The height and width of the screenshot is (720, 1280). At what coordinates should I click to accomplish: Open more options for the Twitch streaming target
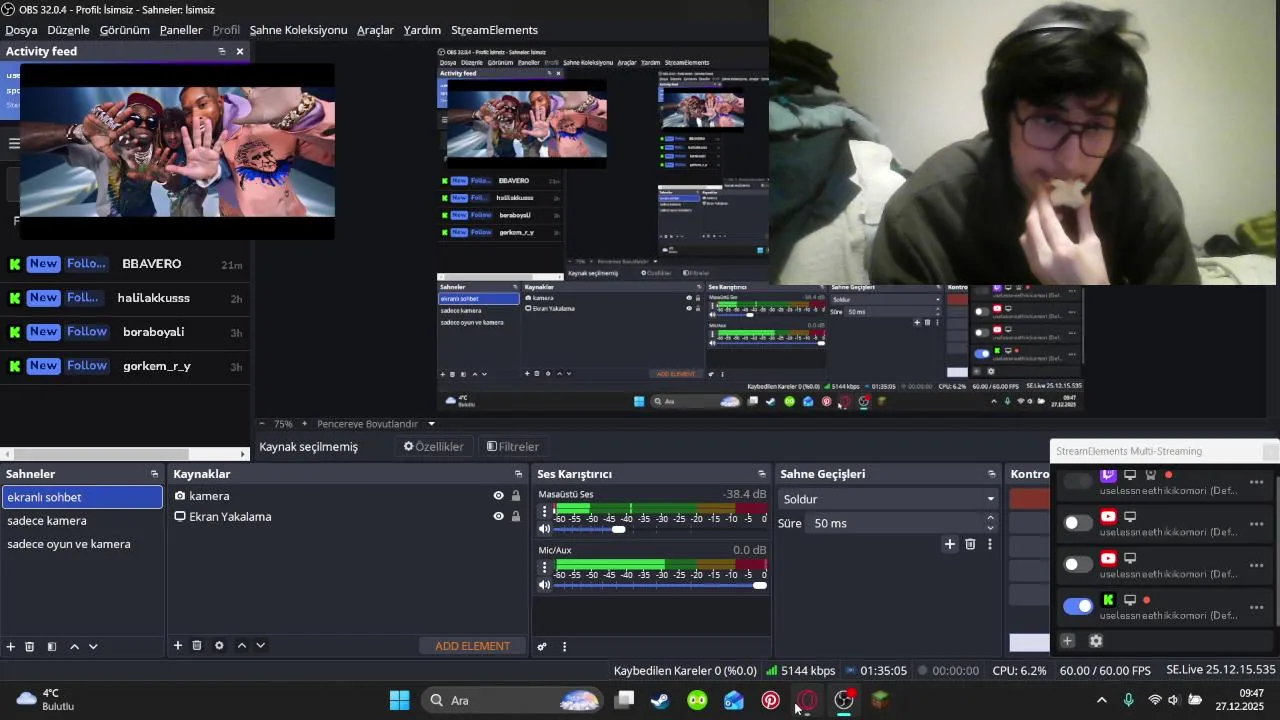(x=1257, y=482)
